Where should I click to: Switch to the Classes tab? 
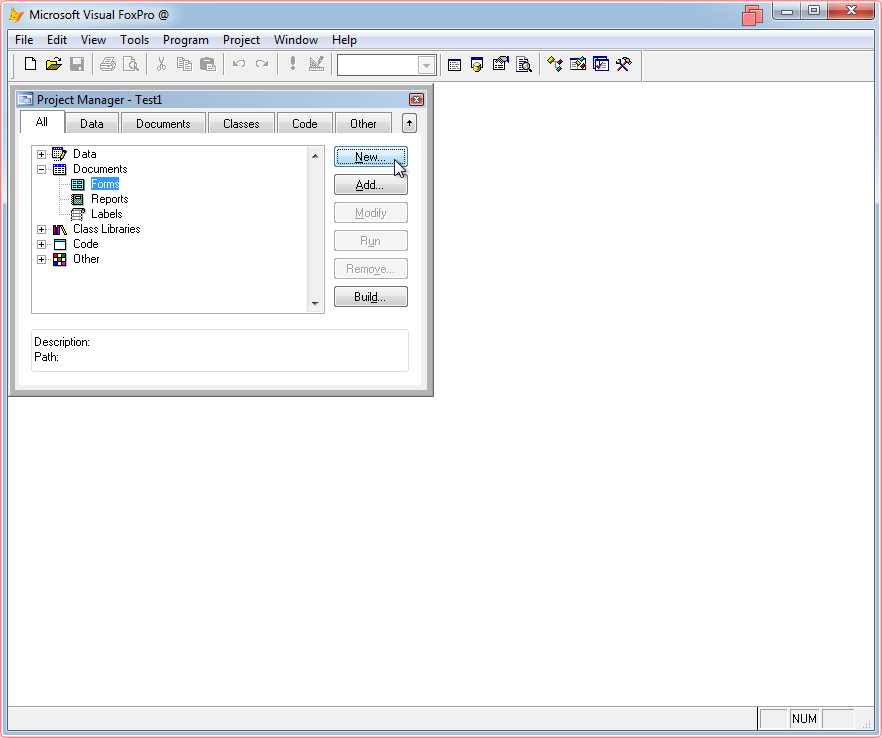click(x=241, y=124)
